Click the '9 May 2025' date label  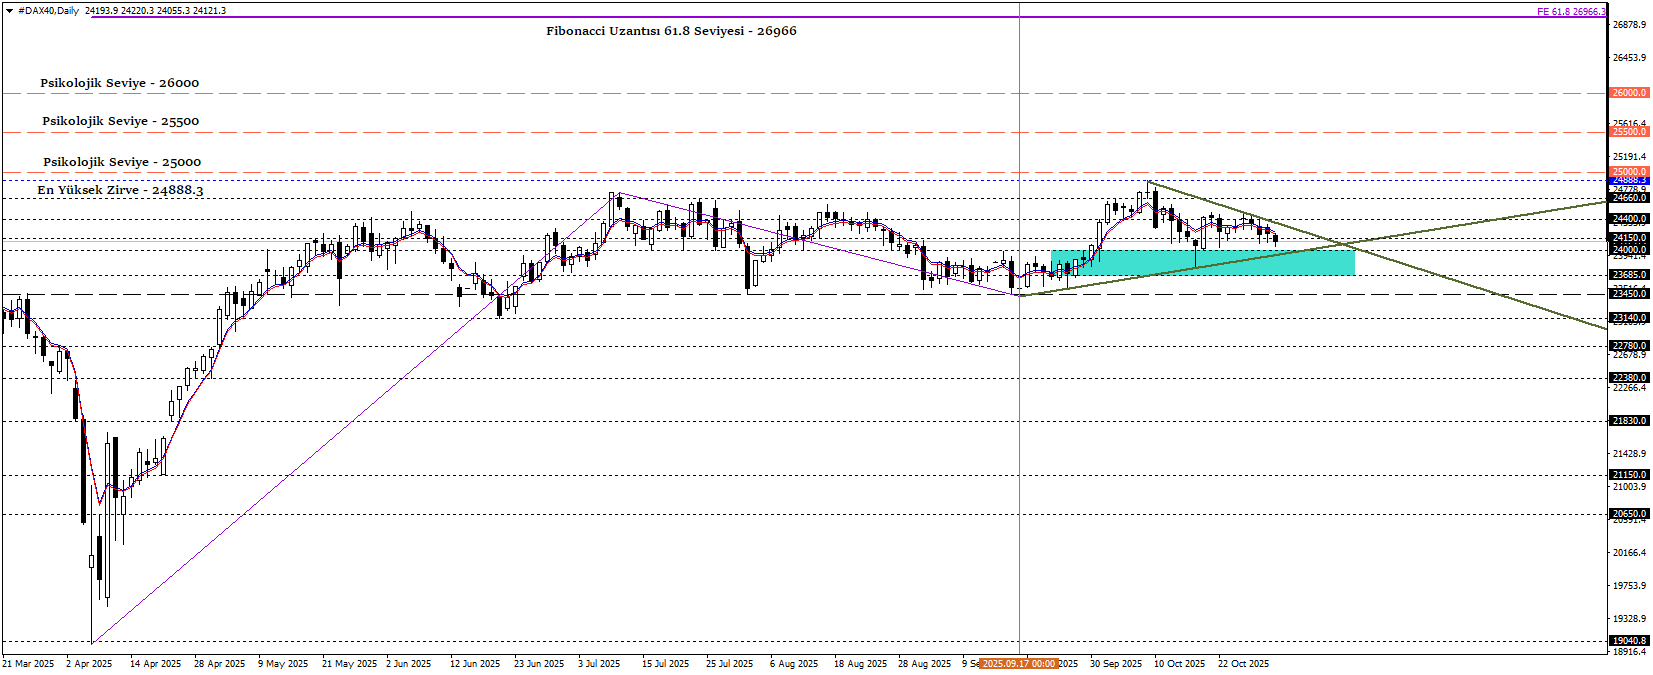point(283,664)
